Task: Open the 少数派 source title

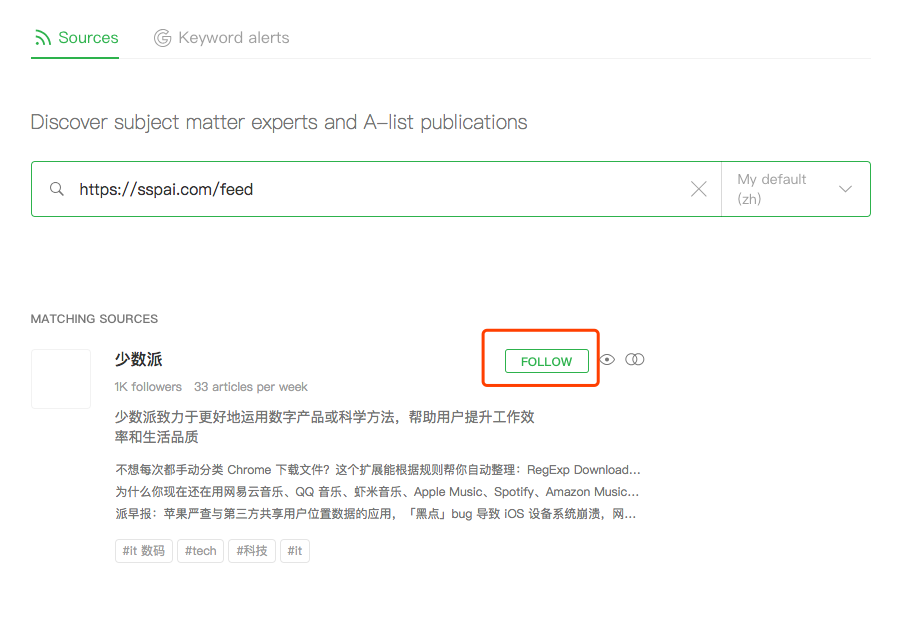Action: click(138, 360)
